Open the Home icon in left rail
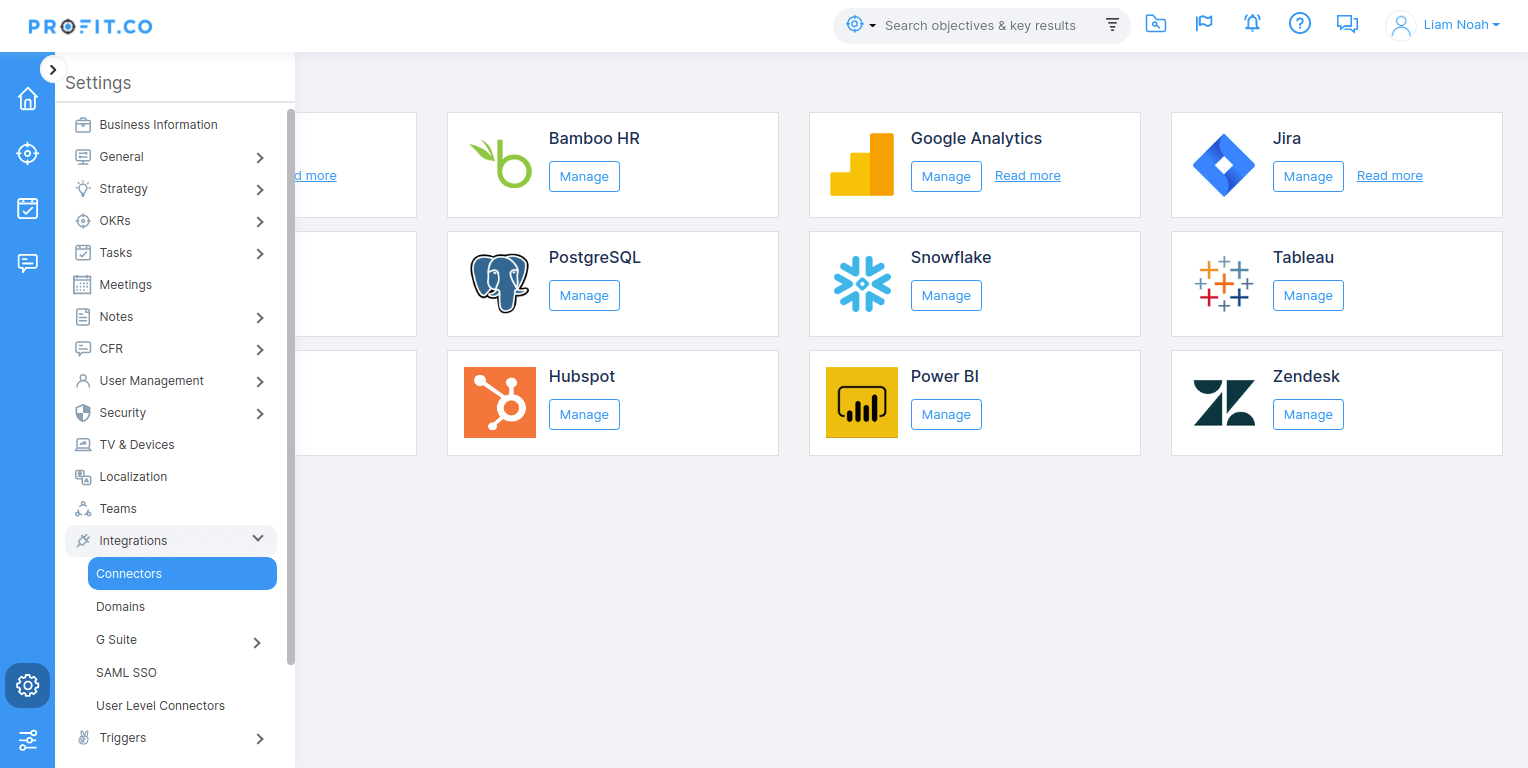The image size is (1528, 768). 28,99
